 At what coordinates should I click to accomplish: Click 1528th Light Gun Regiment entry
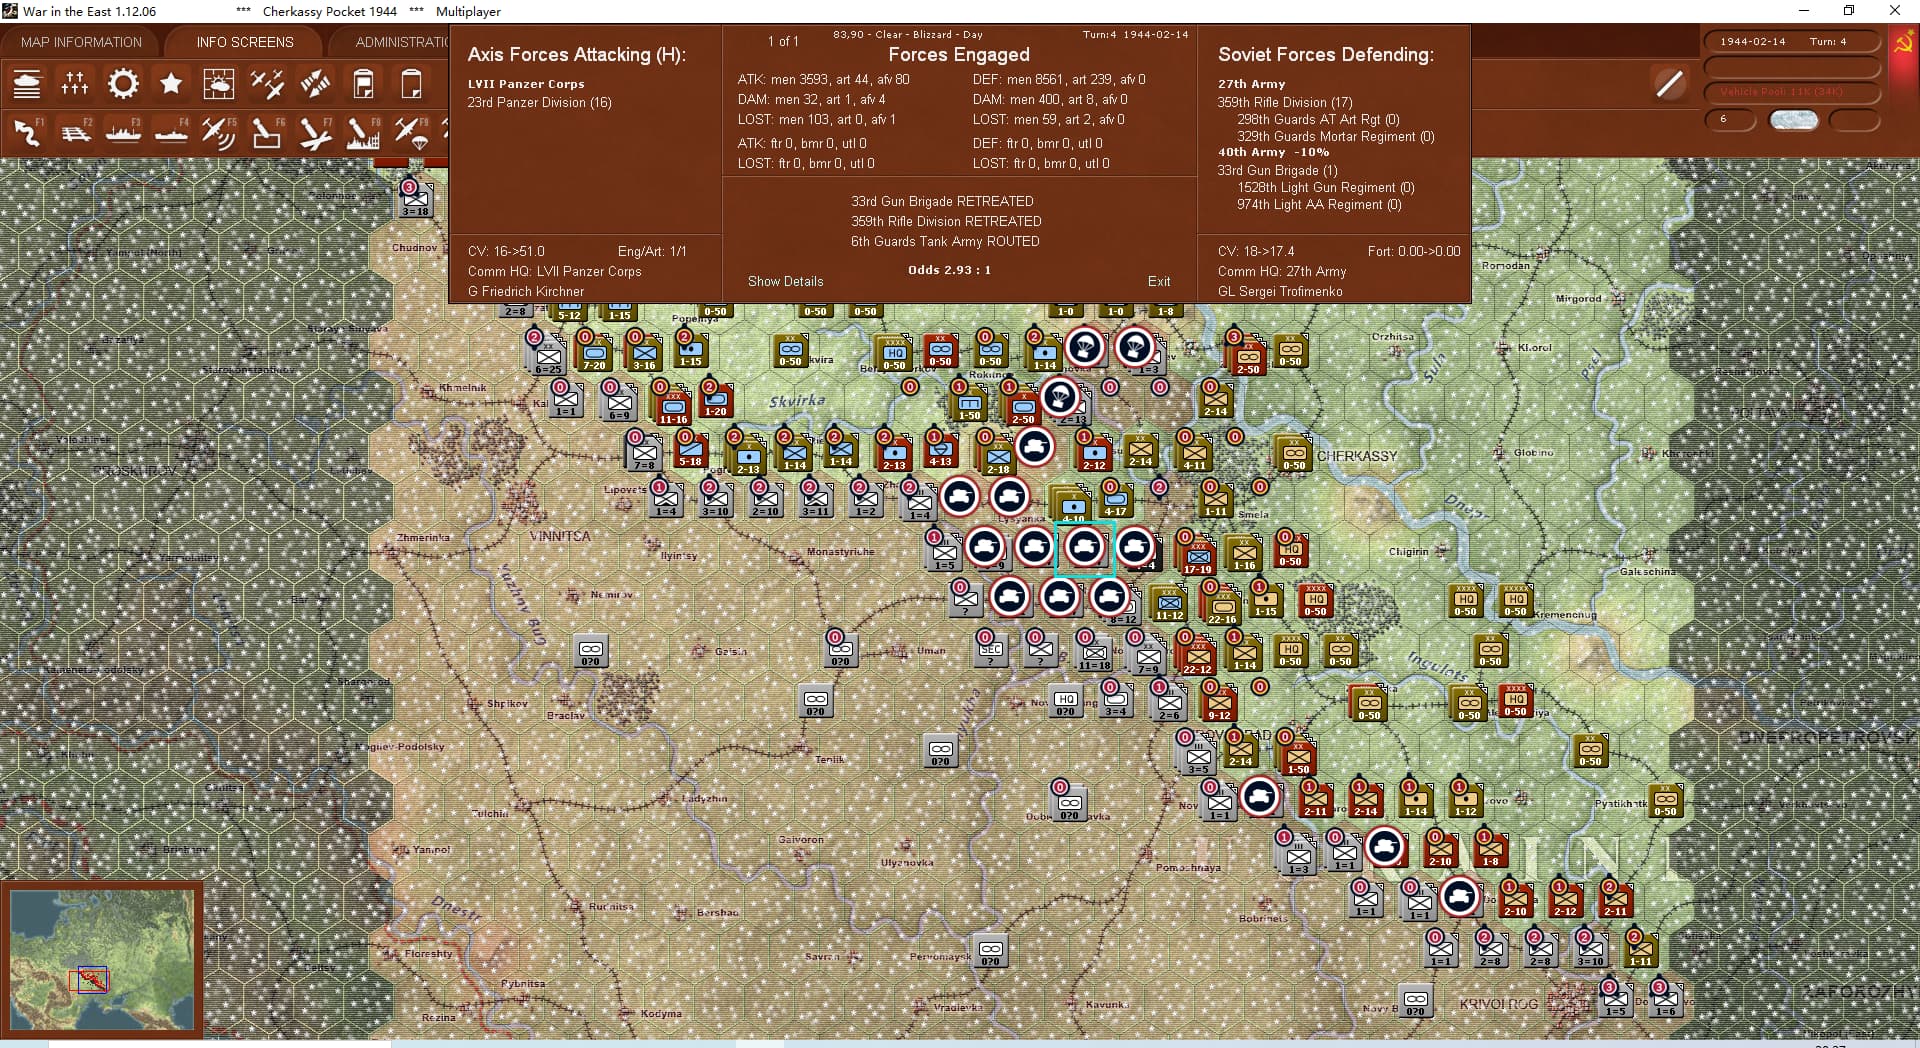1325,187
